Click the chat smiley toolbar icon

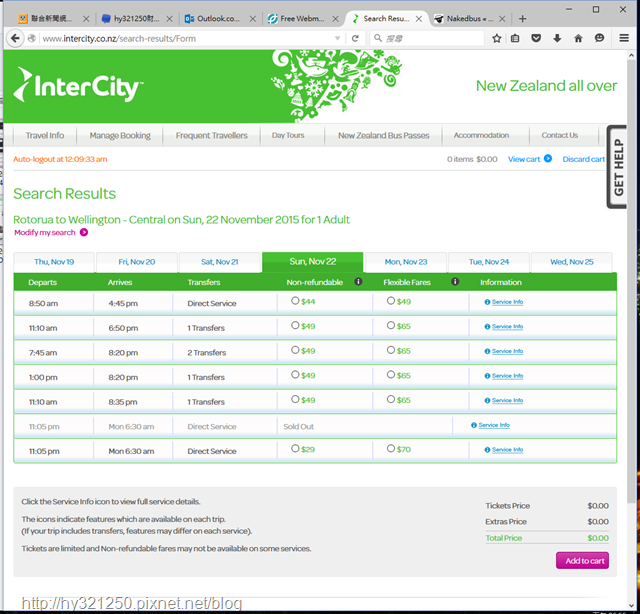coord(599,38)
